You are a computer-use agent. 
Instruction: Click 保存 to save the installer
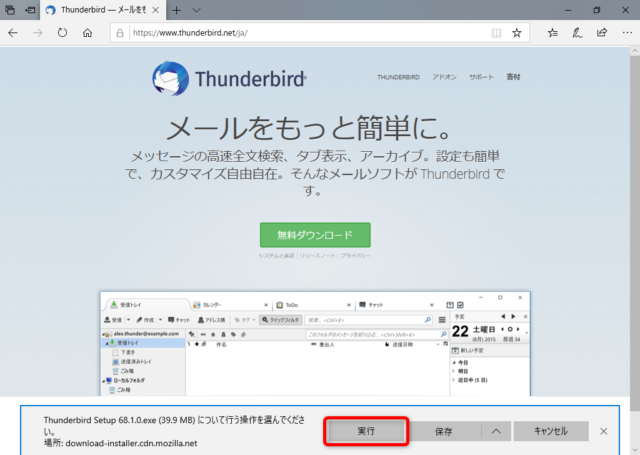point(444,431)
